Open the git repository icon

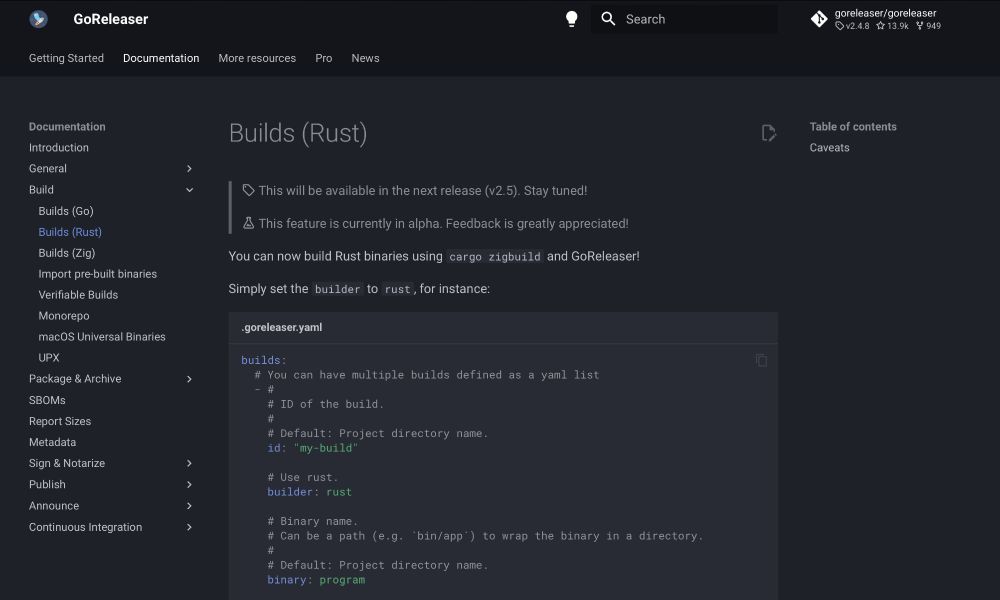coord(819,19)
